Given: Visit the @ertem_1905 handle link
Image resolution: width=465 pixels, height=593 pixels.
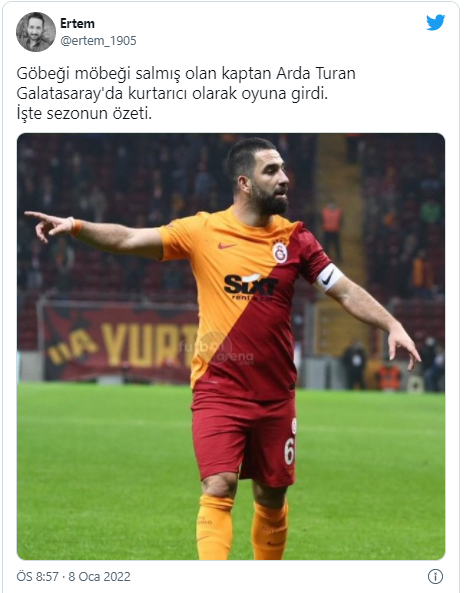Looking at the screenshot, I should tap(98, 40).
